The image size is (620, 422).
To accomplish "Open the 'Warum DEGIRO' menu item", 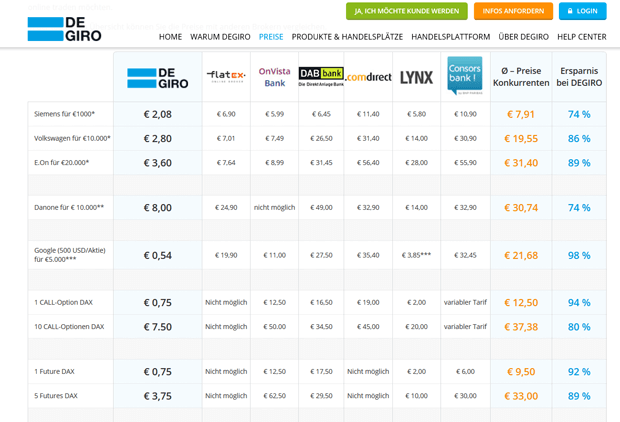I will point(220,37).
